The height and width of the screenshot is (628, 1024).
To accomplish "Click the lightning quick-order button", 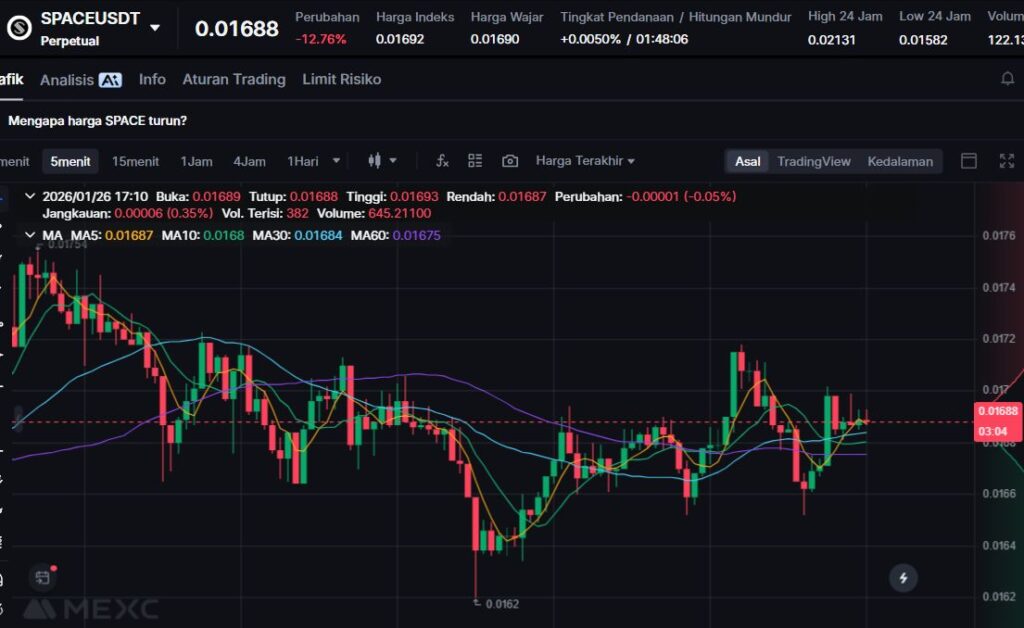I will click(x=903, y=577).
